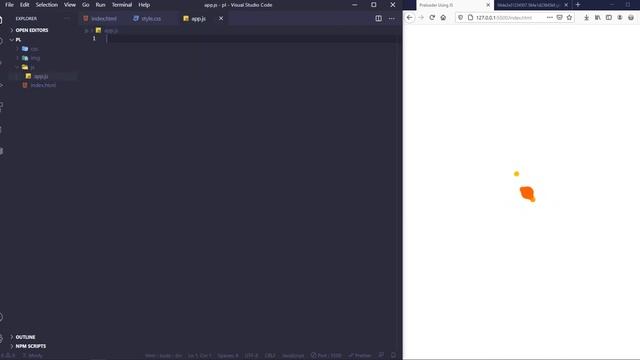Expand the OPEN EDITORS section

[32, 30]
